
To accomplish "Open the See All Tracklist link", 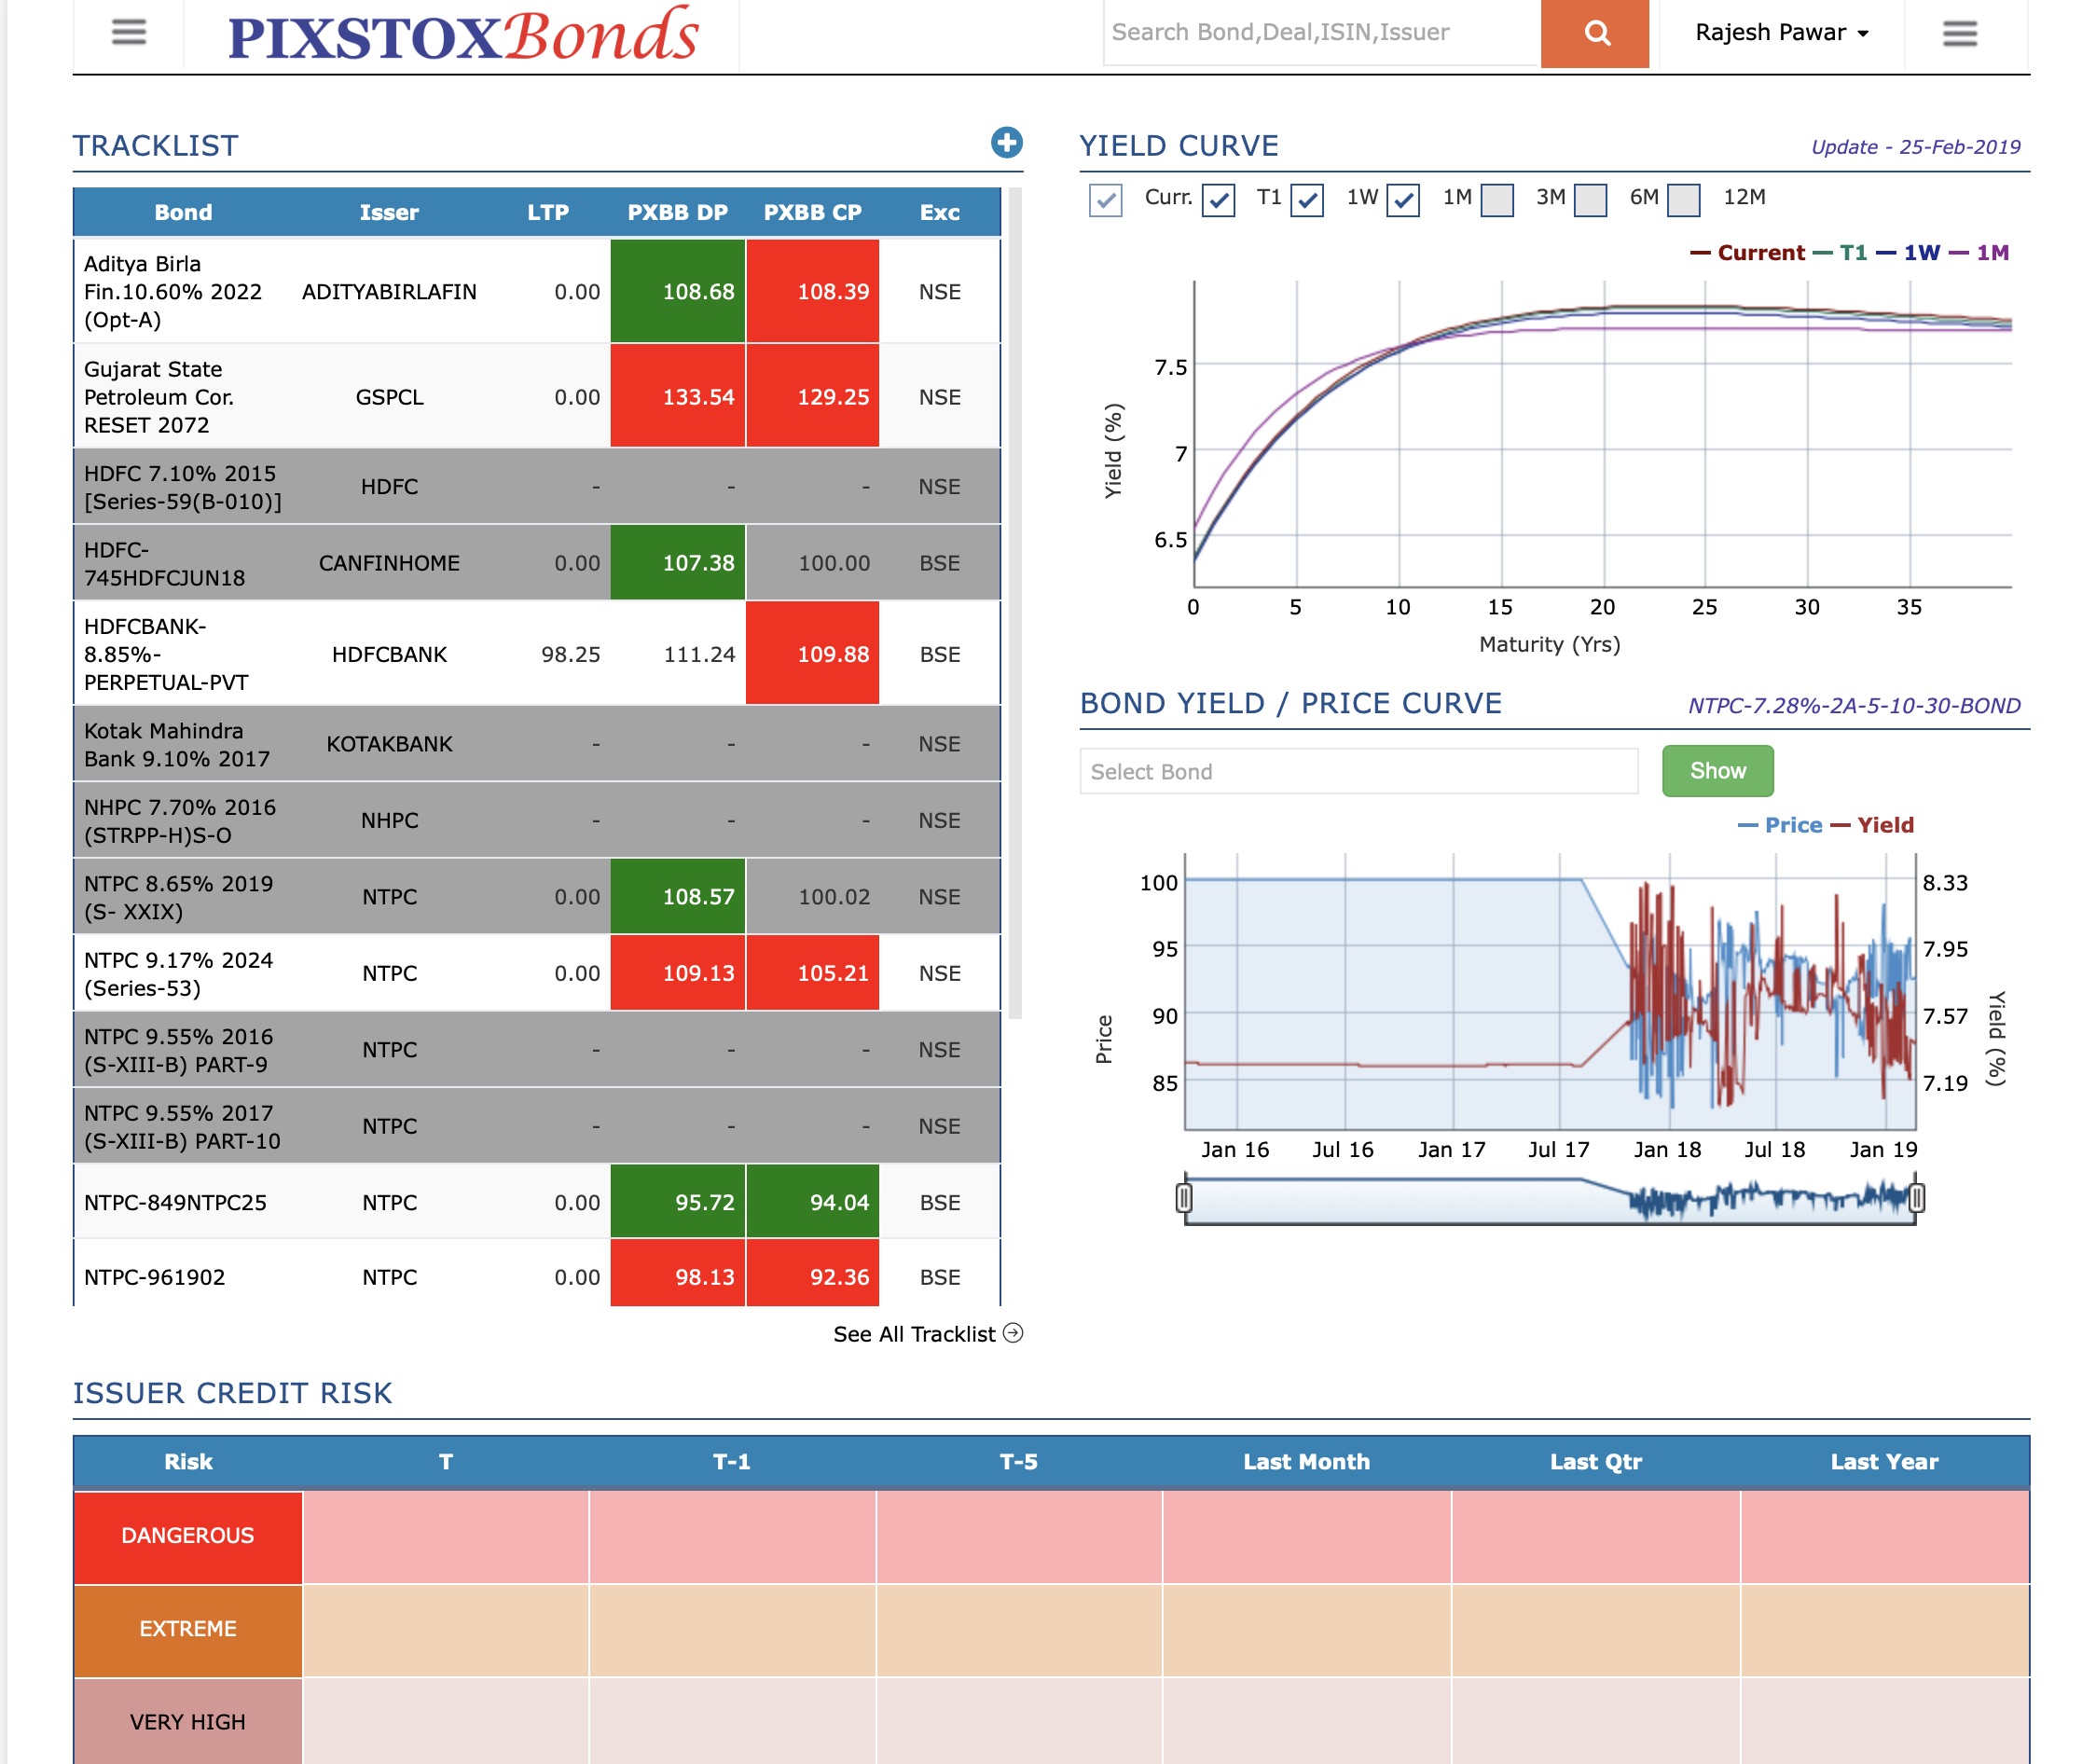I will click(x=927, y=1334).
